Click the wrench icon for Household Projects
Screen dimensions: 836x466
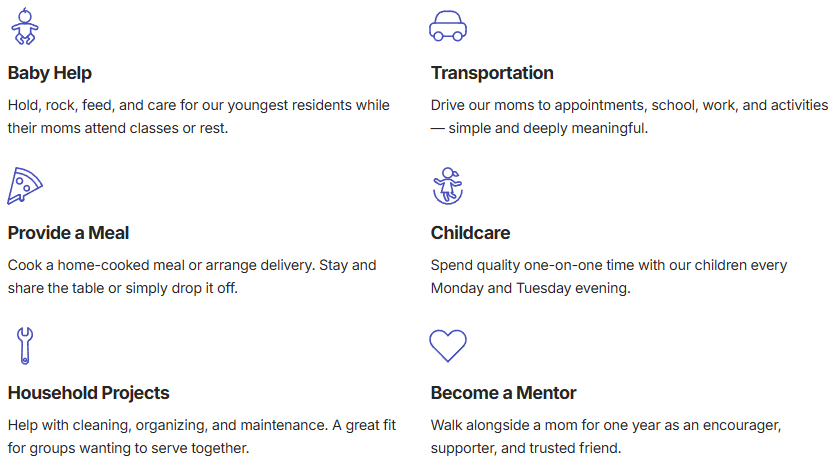(x=25, y=346)
